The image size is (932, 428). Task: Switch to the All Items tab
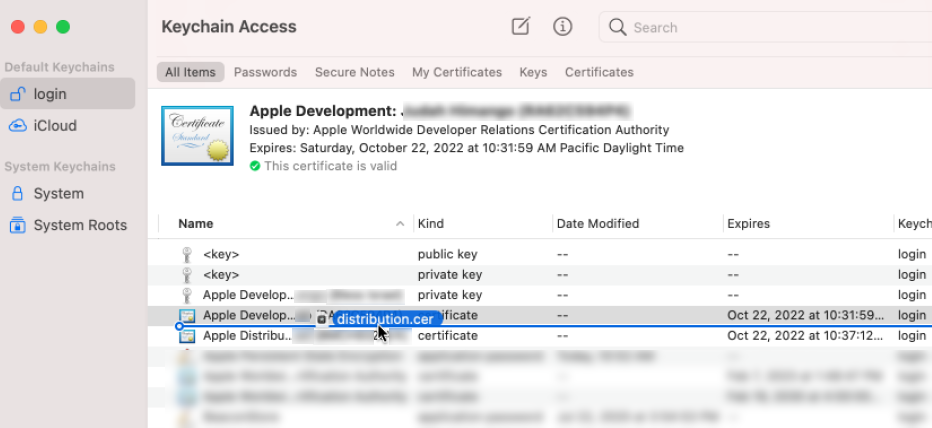click(x=190, y=72)
